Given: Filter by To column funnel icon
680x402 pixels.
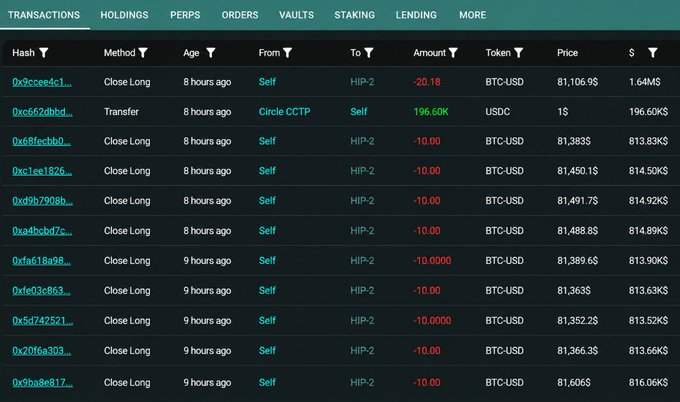Looking at the screenshot, I should (369, 53).
